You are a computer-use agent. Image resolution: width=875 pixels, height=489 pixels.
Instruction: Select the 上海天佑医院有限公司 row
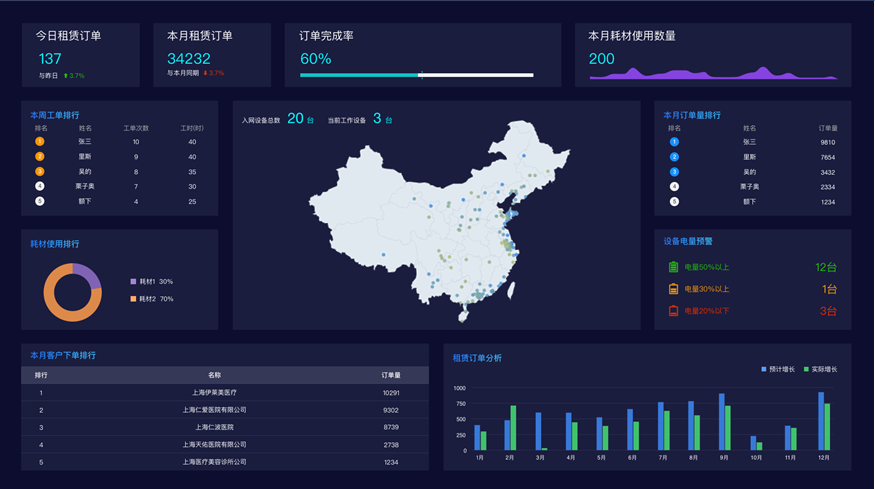(x=215, y=445)
